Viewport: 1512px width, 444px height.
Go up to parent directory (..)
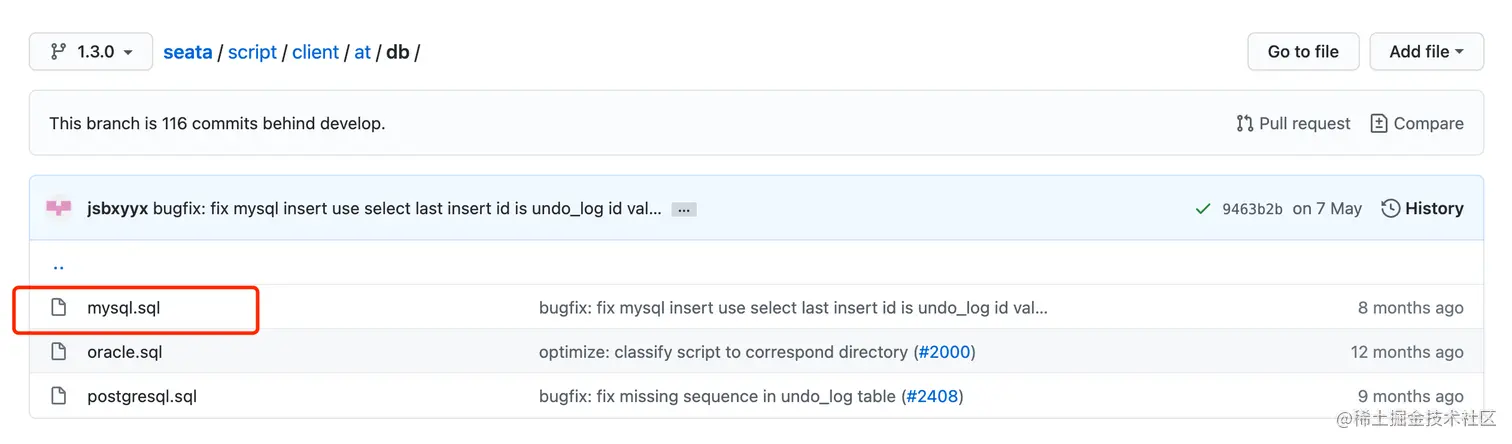click(58, 266)
